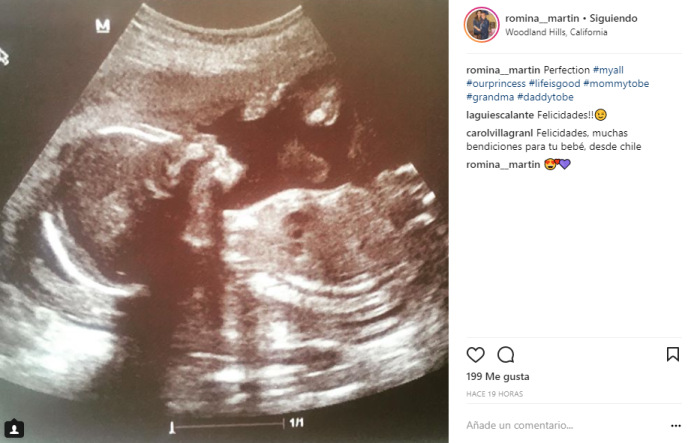
Task: Open the HACE 19 HORAS timestamp
Action: (495, 394)
